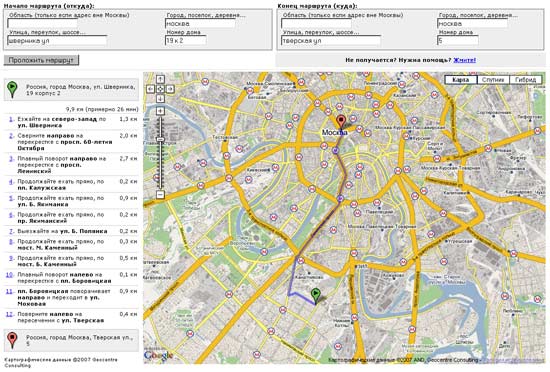Open route step 12 link
550x372 pixels.
tap(9, 314)
